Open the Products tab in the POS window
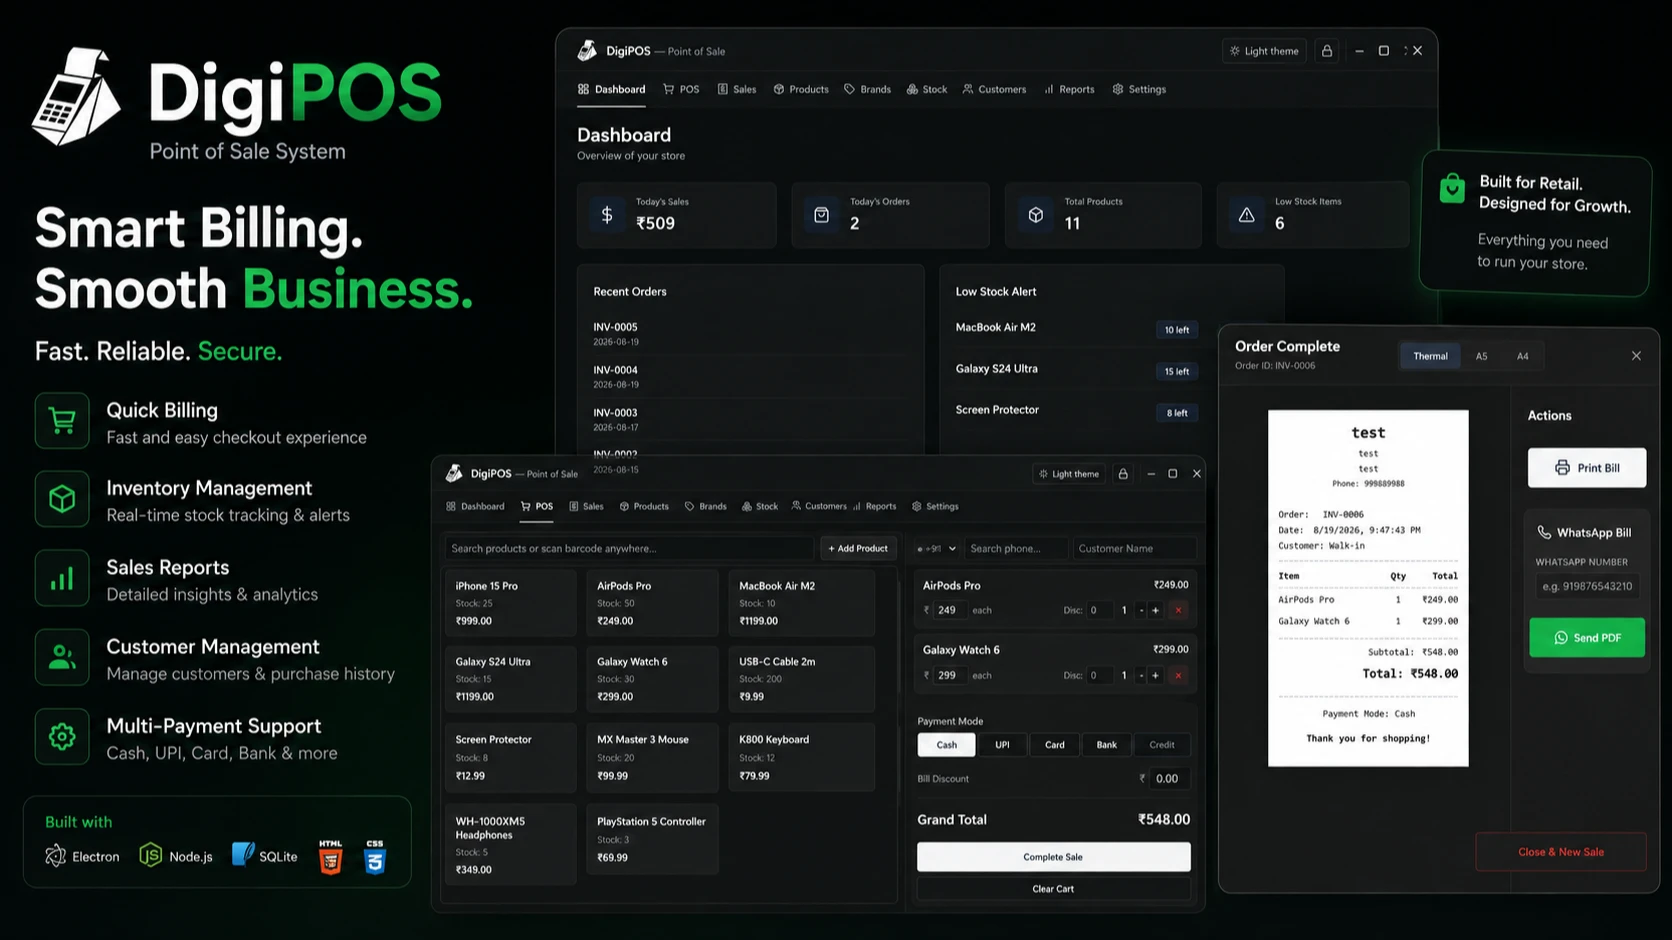The width and height of the screenshot is (1672, 940). pos(644,506)
